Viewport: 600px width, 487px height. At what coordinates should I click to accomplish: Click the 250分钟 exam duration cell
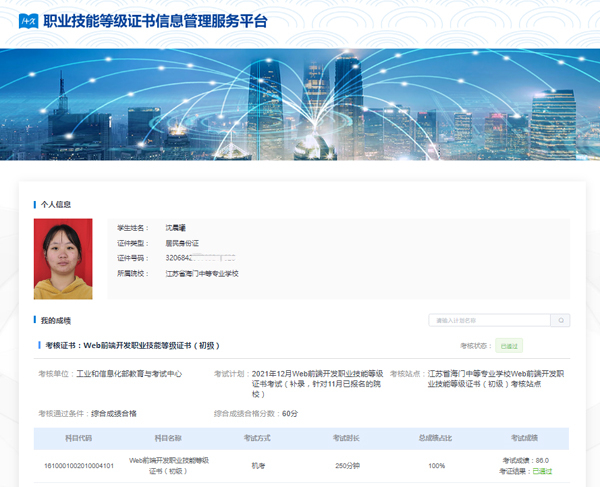point(347,465)
